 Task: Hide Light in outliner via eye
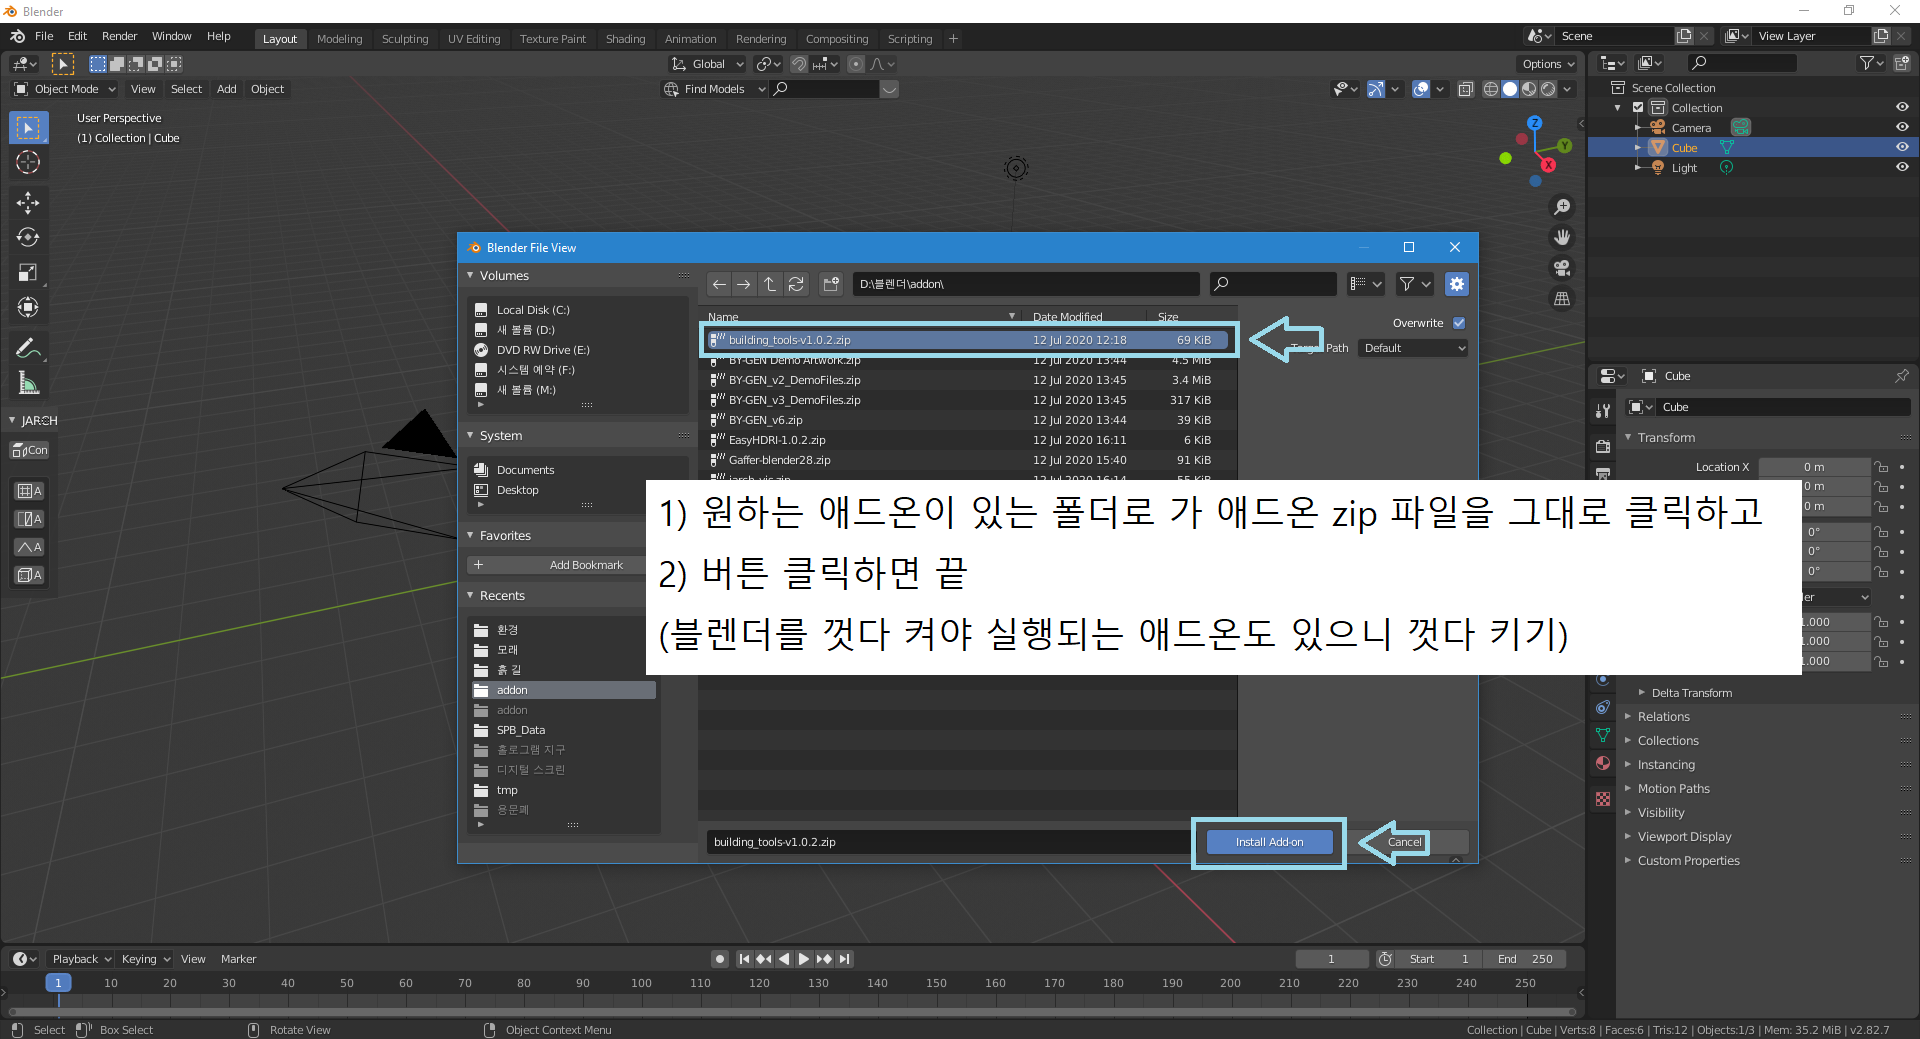coord(1902,167)
